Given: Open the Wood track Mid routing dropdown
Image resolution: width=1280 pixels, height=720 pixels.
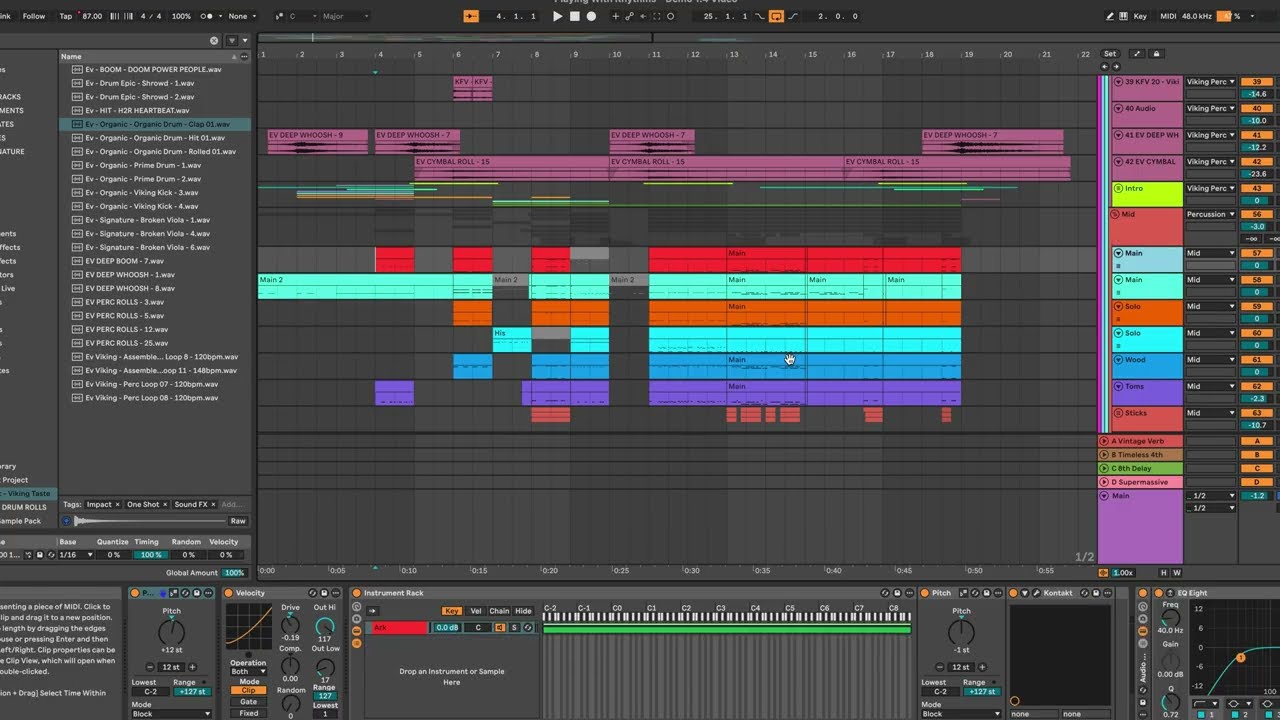Looking at the screenshot, I should click(1211, 360).
